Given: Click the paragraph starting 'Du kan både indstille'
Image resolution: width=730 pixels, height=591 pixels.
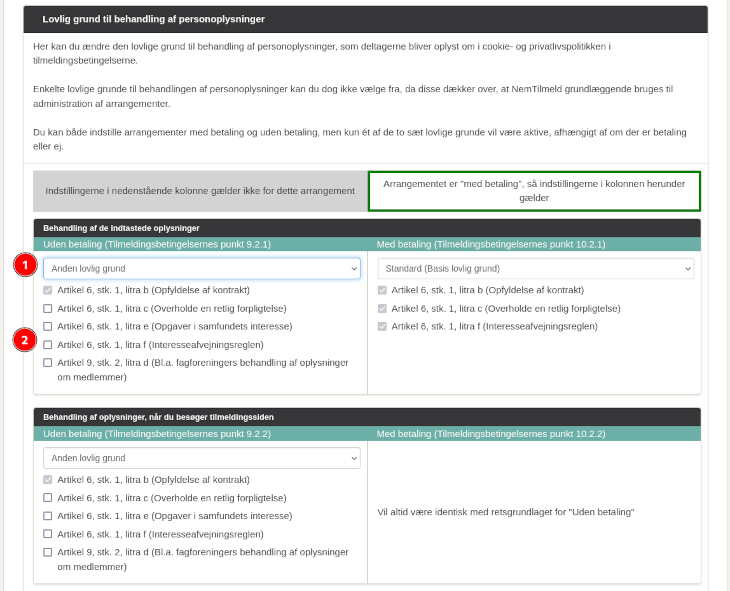Looking at the screenshot, I should [359, 139].
